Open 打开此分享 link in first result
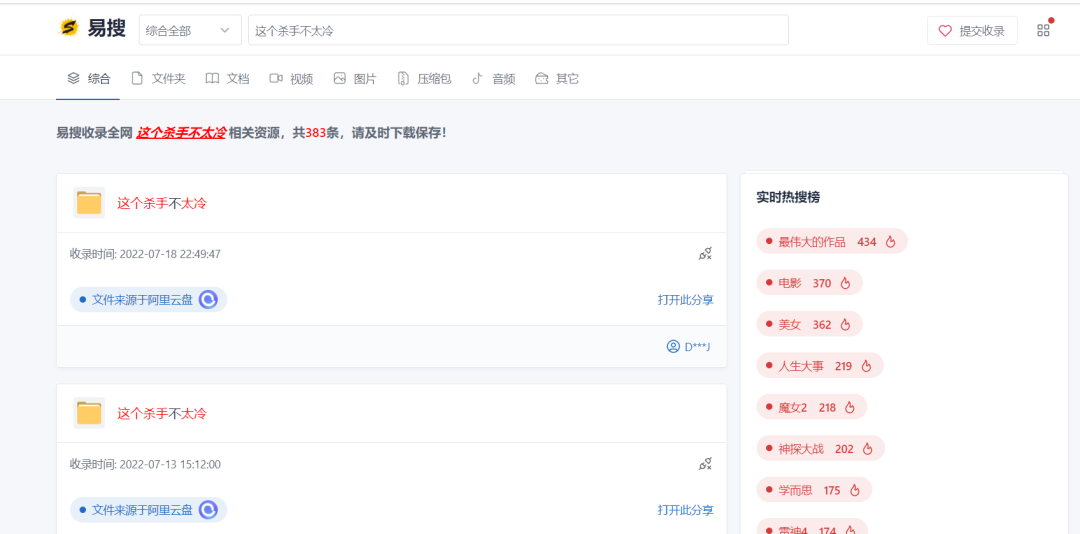The height and width of the screenshot is (534, 1080). (x=685, y=300)
